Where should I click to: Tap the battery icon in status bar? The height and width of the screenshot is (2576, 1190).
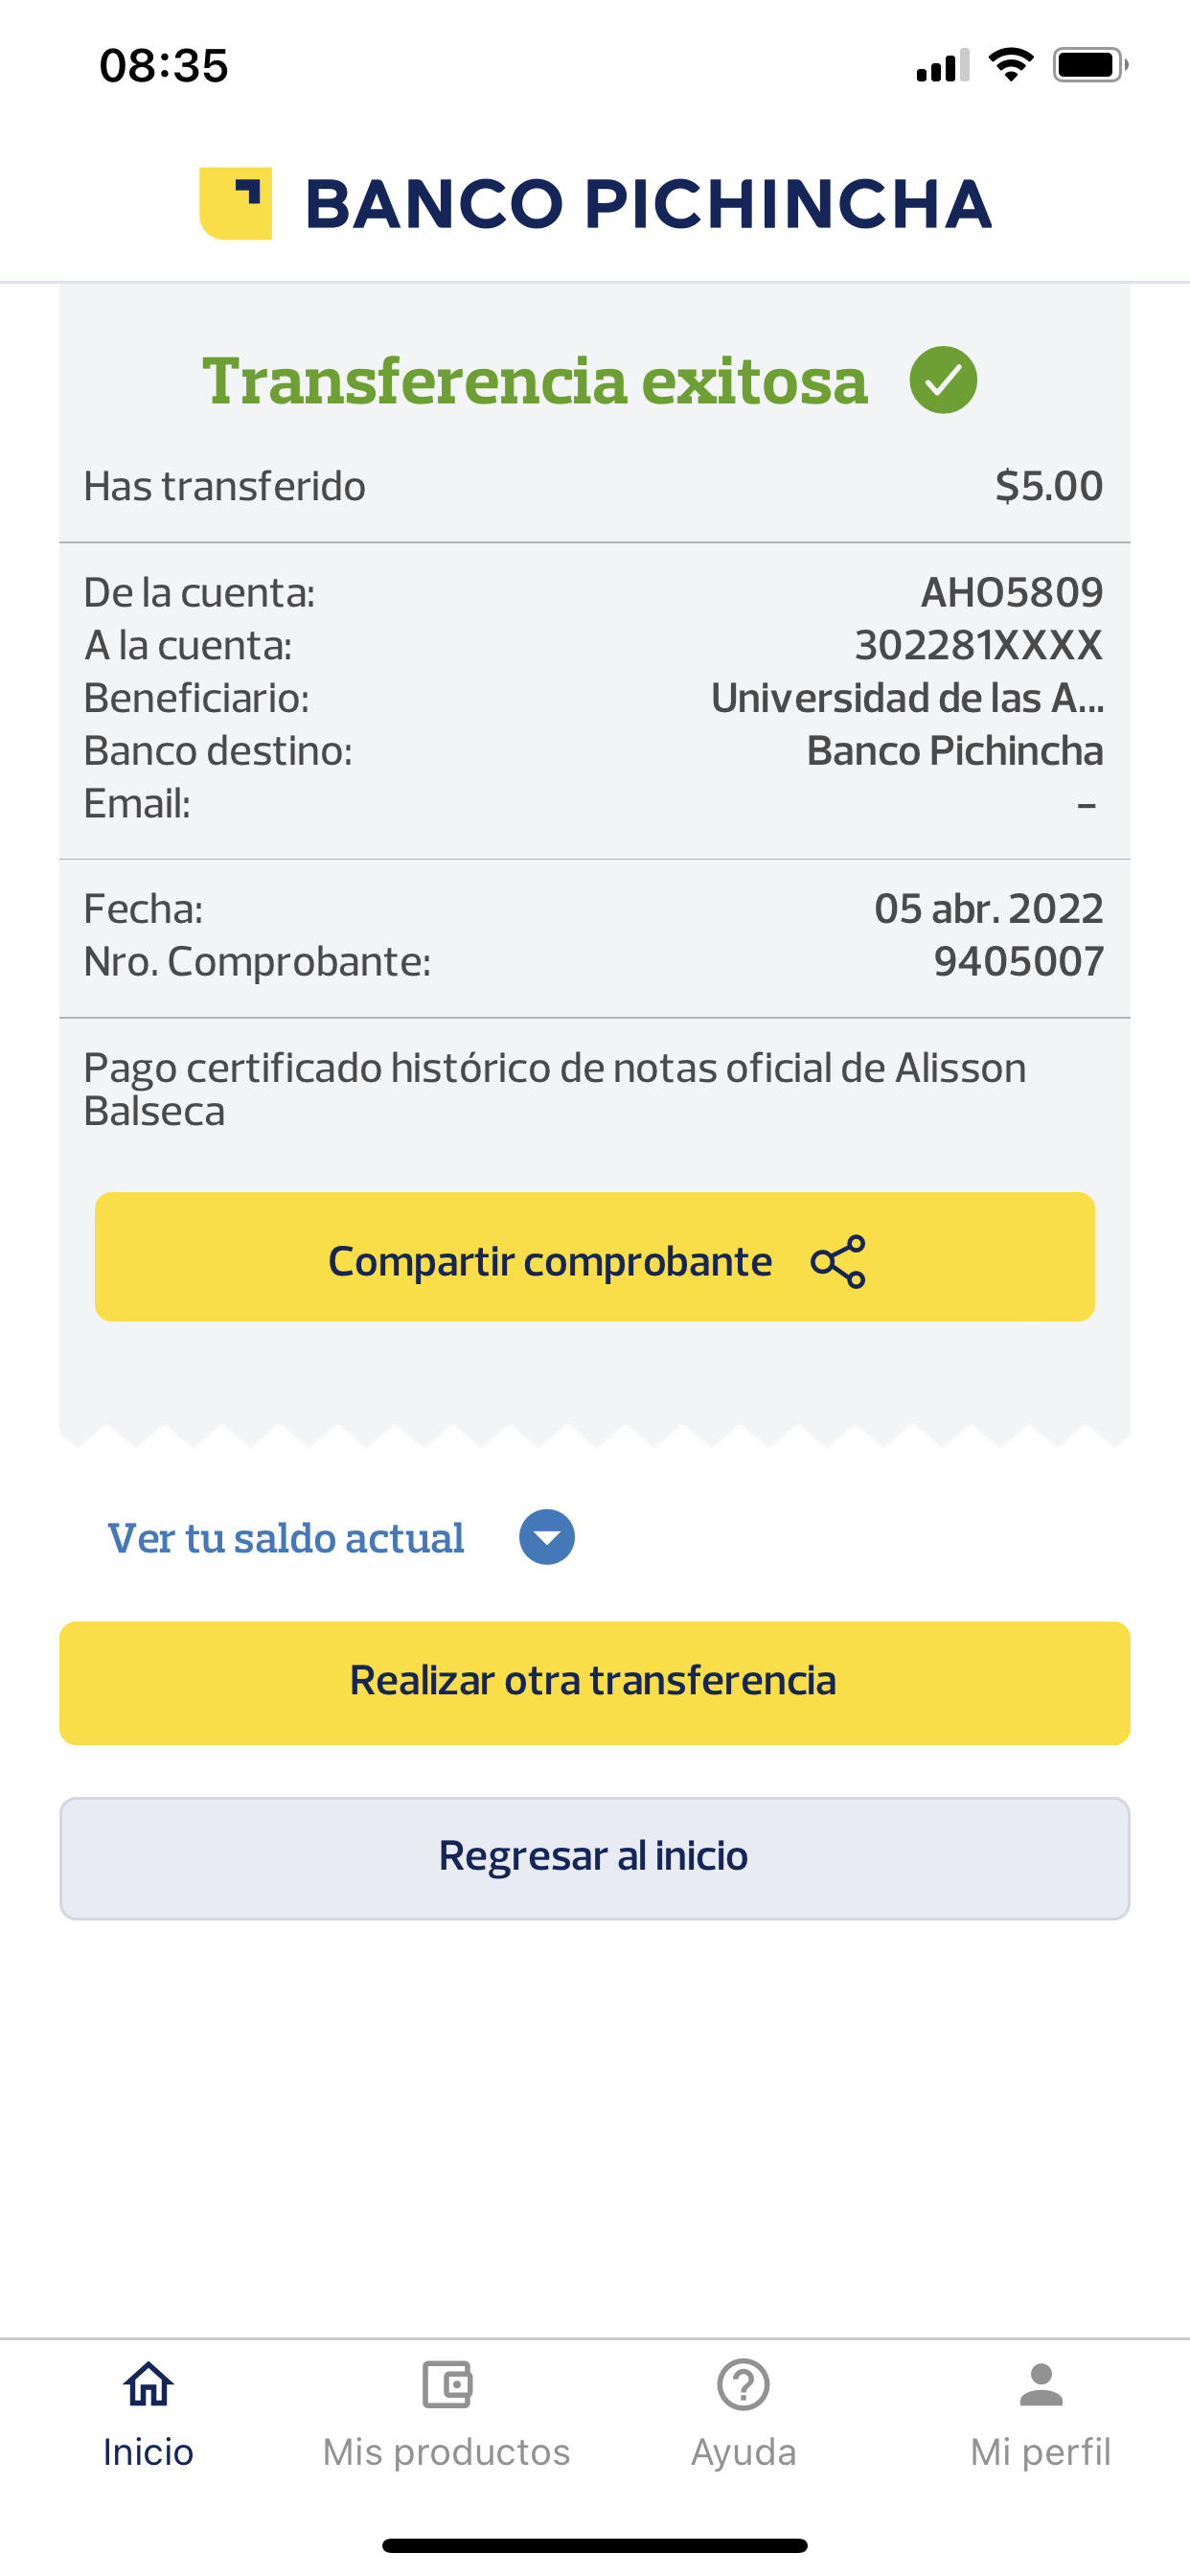[x=1089, y=66]
